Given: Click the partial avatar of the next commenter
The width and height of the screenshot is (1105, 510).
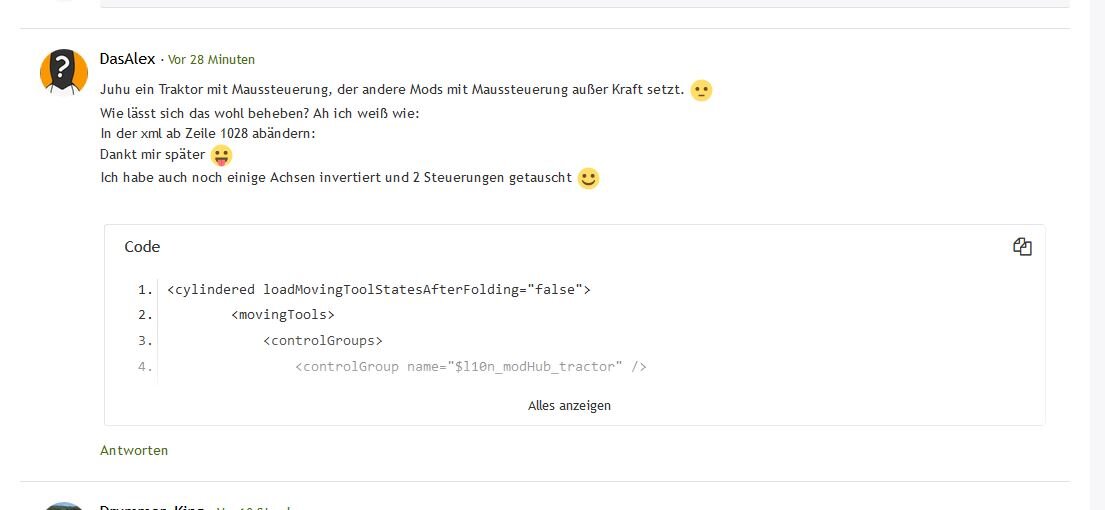Looking at the screenshot, I should [x=63, y=505].
